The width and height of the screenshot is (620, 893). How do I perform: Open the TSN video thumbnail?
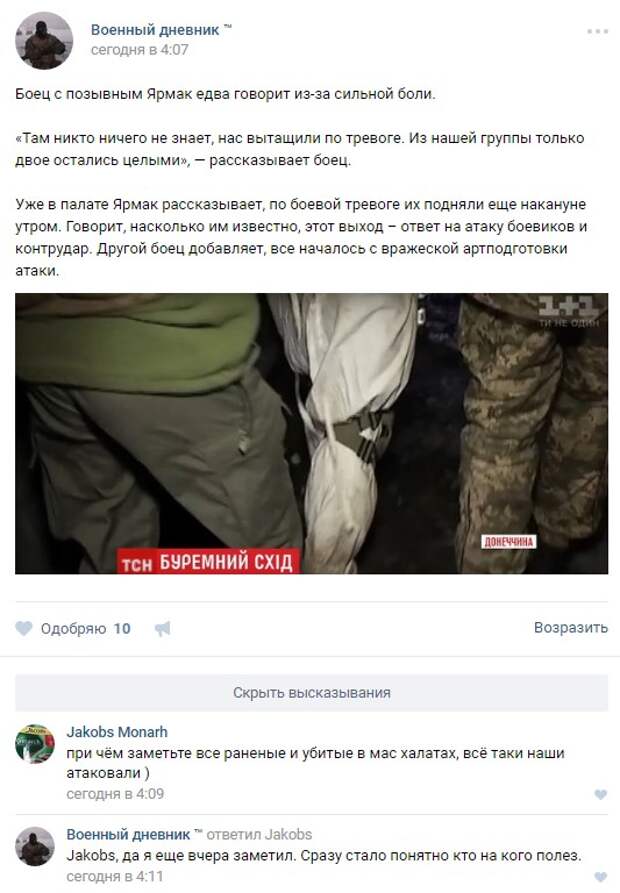point(311,433)
